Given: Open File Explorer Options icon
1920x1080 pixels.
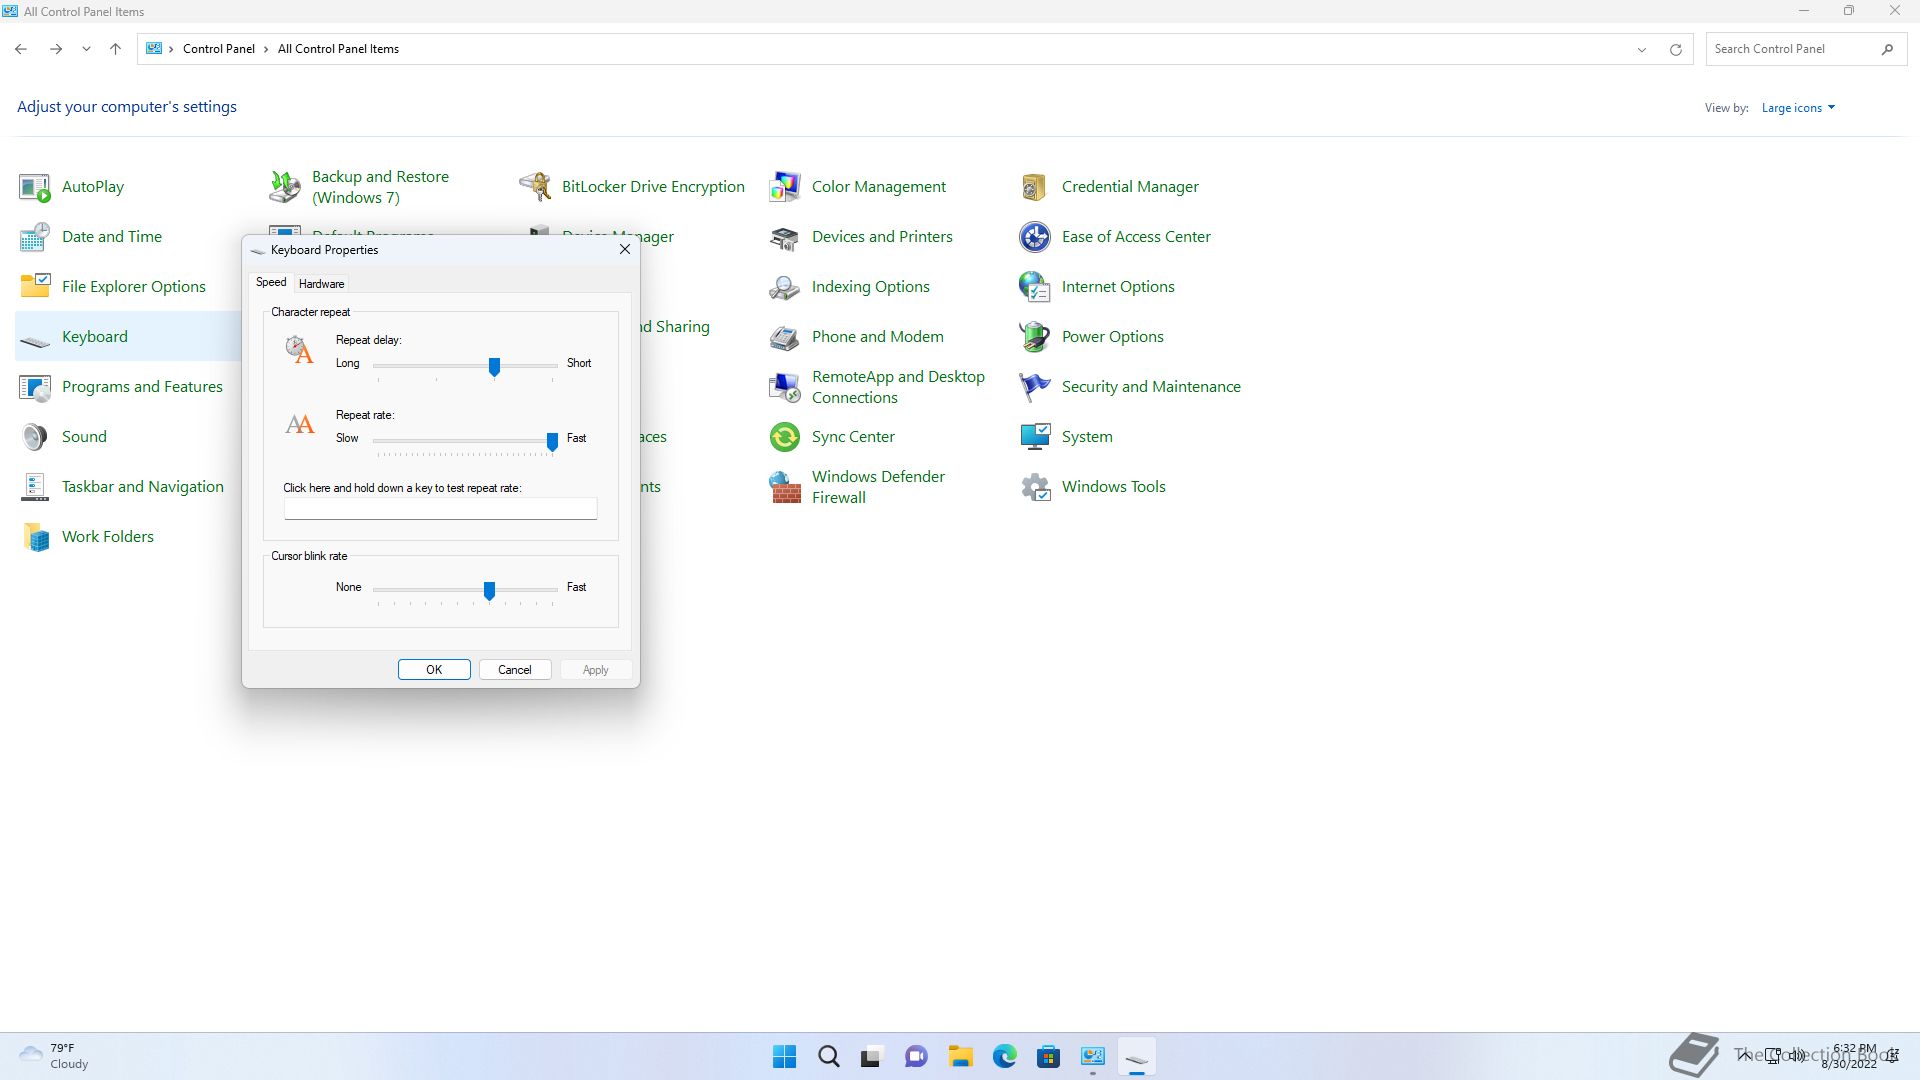Looking at the screenshot, I should [x=35, y=287].
